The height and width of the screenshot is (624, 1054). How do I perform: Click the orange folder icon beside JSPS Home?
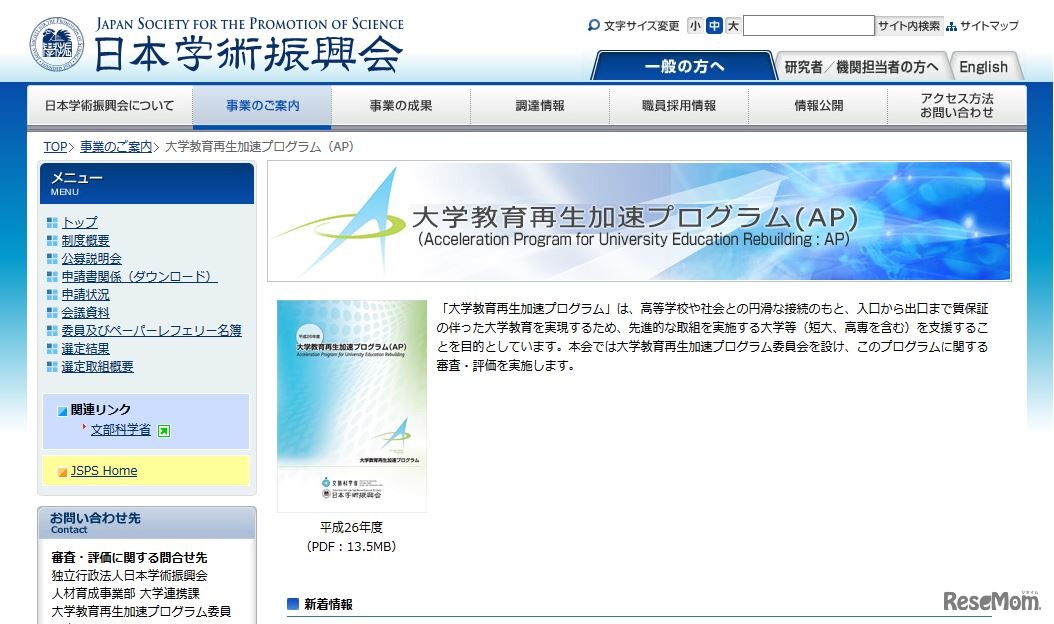[x=63, y=470]
